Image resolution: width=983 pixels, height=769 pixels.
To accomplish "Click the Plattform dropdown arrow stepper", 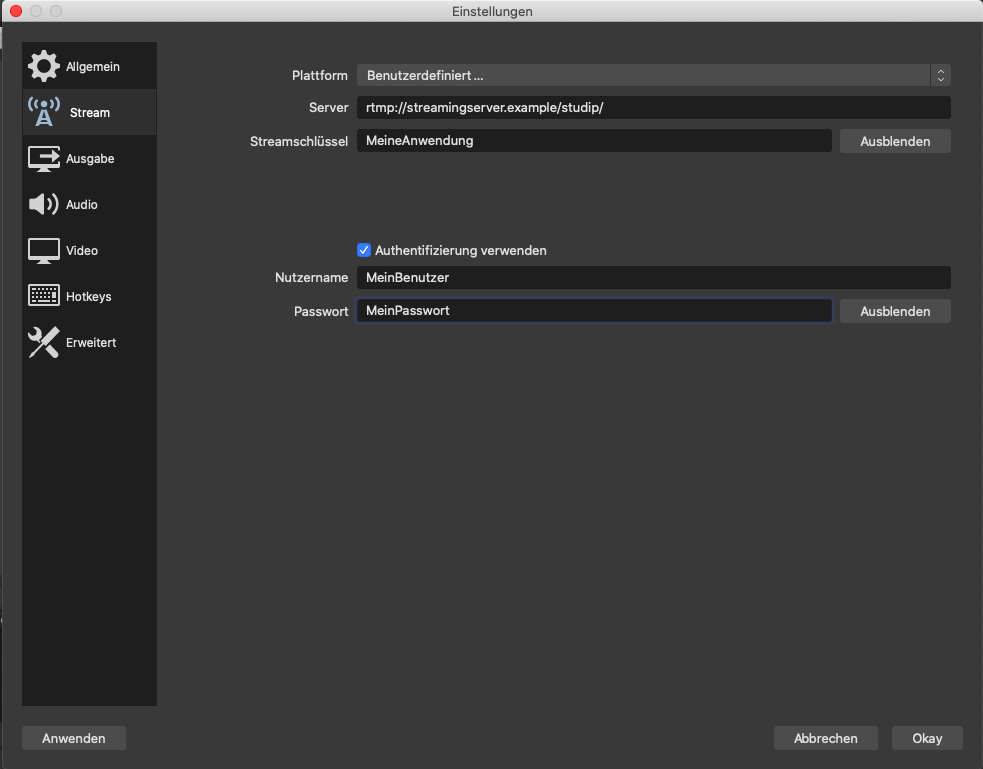I will pyautogui.click(x=940, y=75).
